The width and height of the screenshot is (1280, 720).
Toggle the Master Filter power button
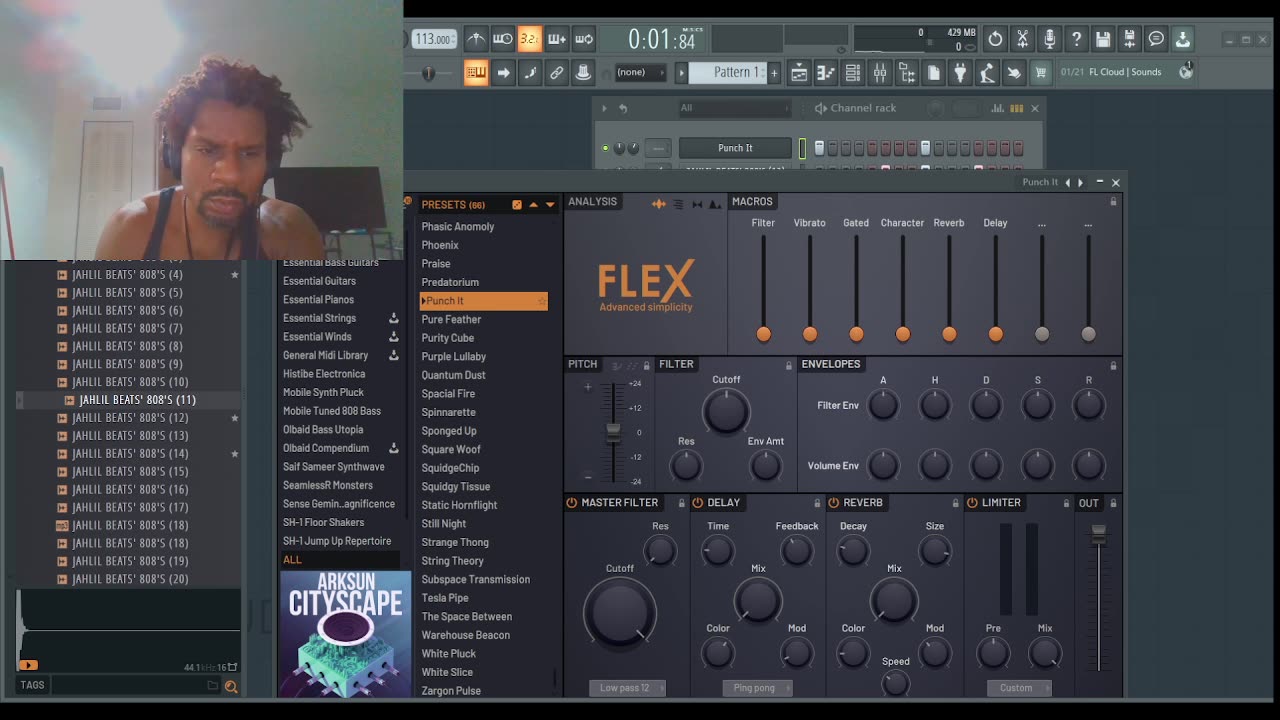572,503
